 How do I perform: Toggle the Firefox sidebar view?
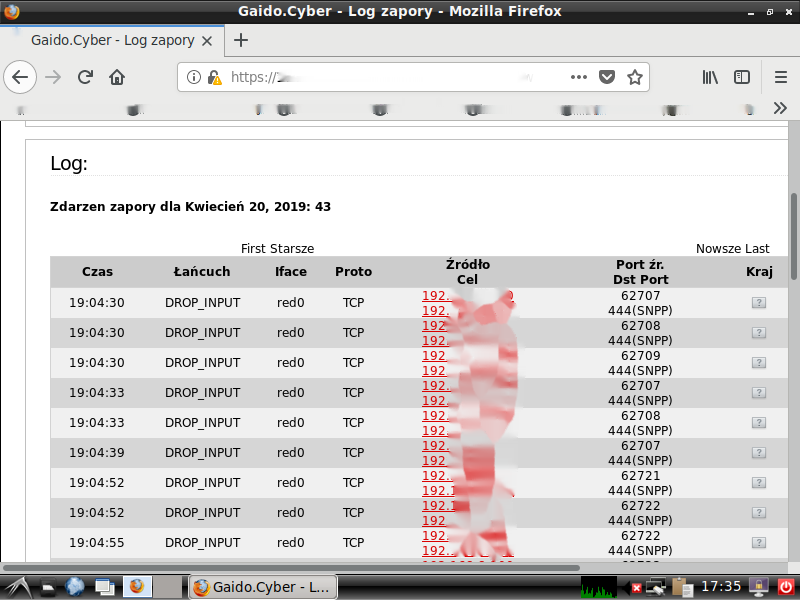pos(742,77)
